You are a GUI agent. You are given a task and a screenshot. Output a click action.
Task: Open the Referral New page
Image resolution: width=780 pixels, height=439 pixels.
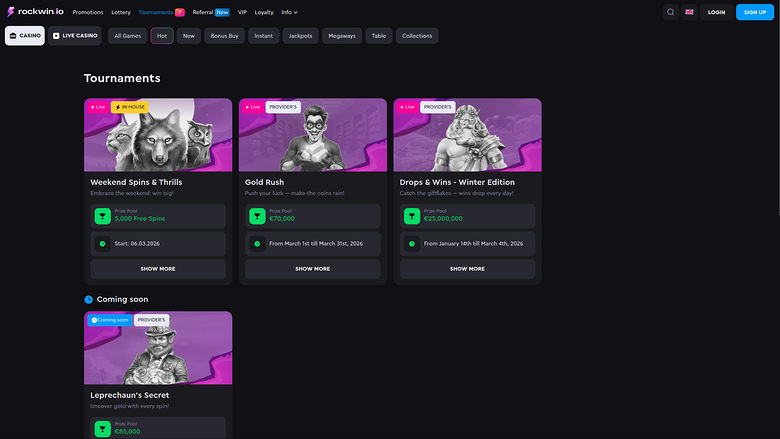(x=211, y=12)
